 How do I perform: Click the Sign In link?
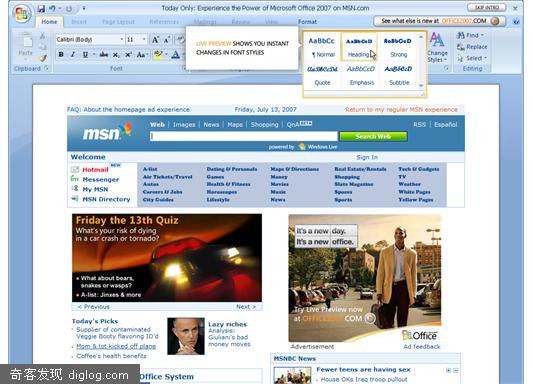point(367,157)
